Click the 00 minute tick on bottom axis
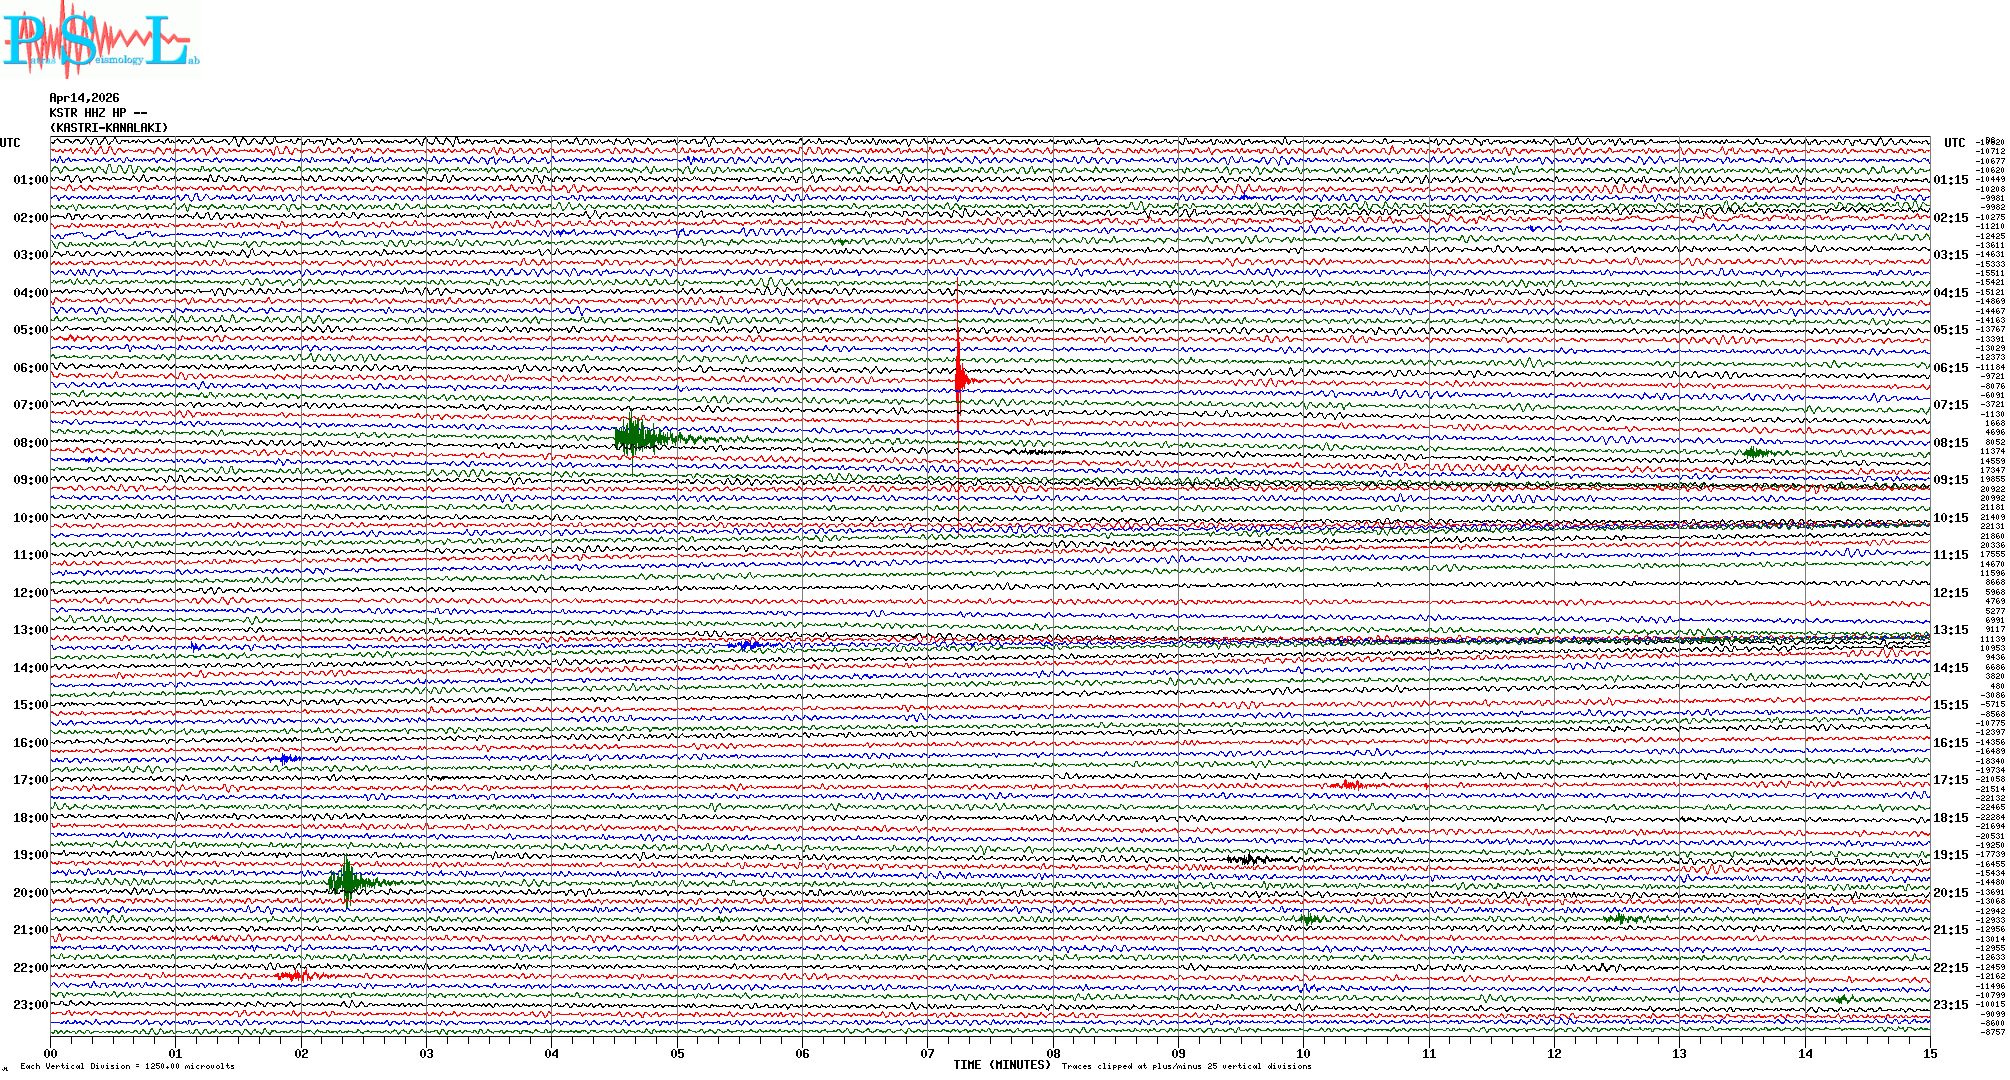Screen dimensions: 2010x1080 coord(51,1053)
